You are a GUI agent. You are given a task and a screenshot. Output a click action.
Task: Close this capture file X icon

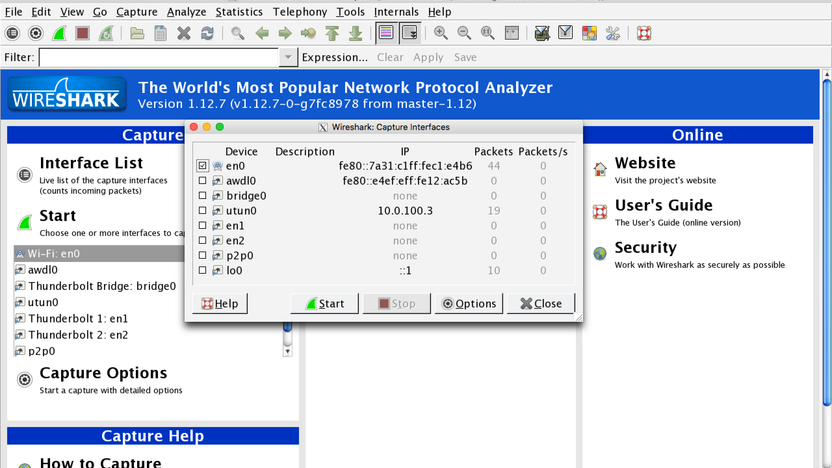click(184, 33)
